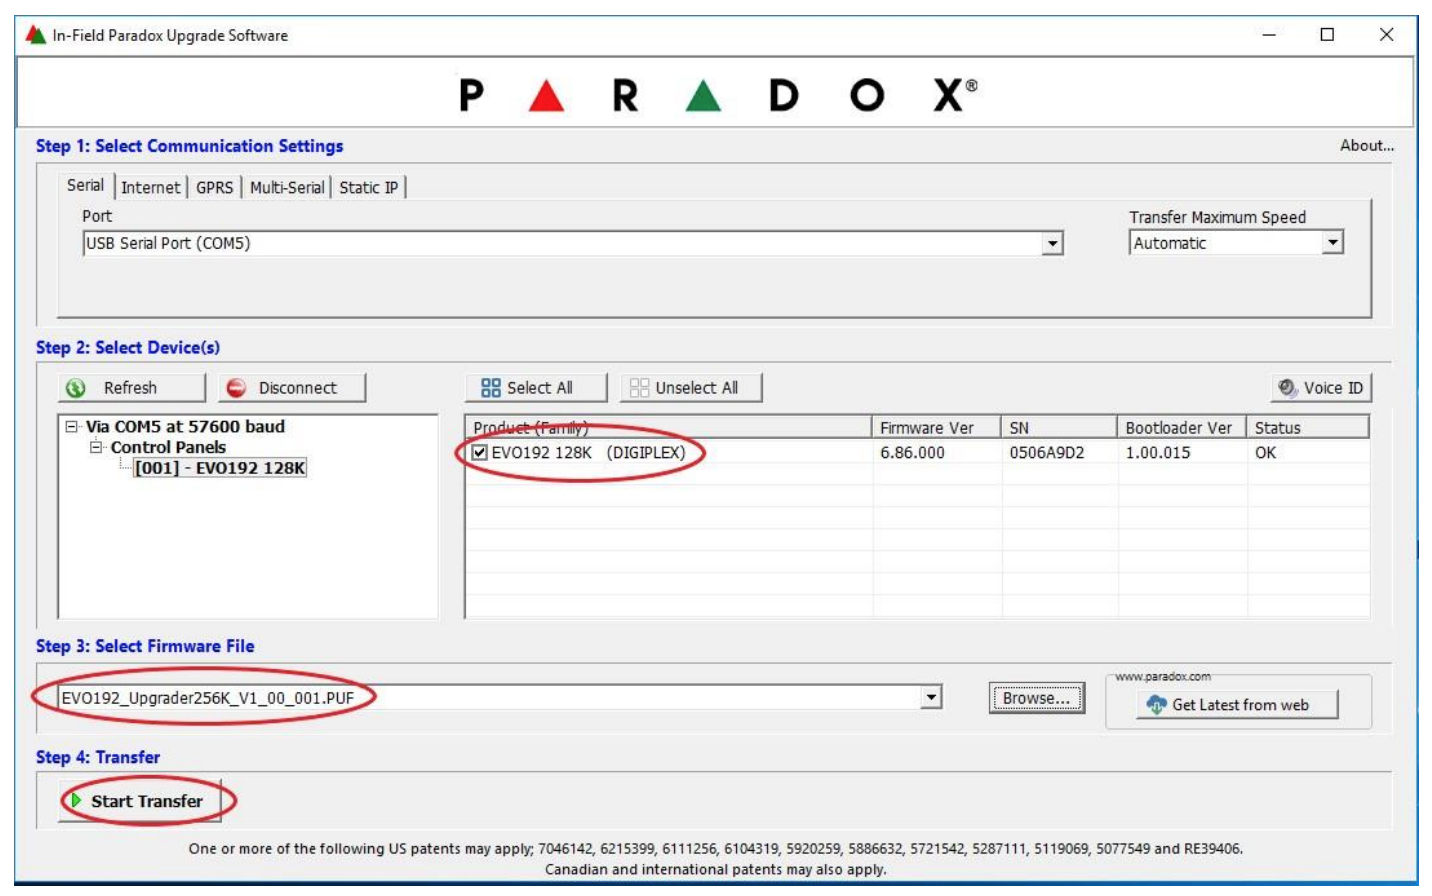1432x896 pixels.
Task: Switch to the Multi-Serial tab
Action: (287, 188)
